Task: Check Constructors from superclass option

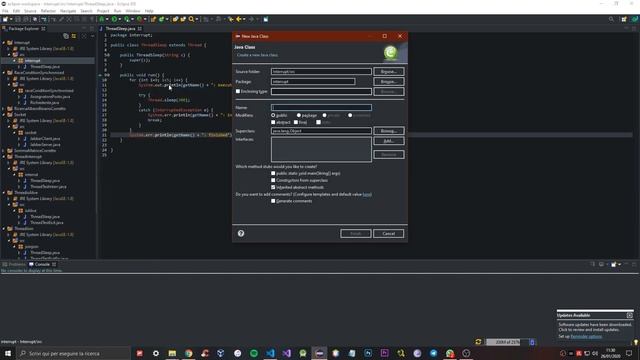Action: point(273,180)
